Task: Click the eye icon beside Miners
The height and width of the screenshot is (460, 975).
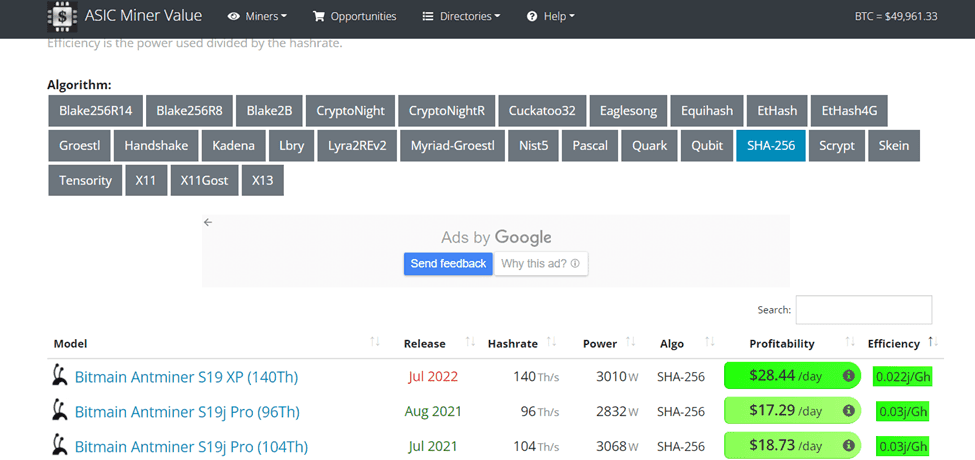Action: pyautogui.click(x=234, y=17)
